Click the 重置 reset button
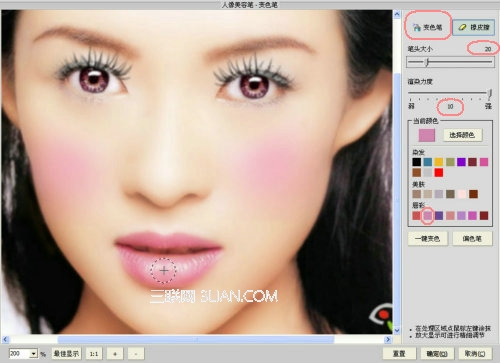Screen dimensions: 500x363 point(399,353)
